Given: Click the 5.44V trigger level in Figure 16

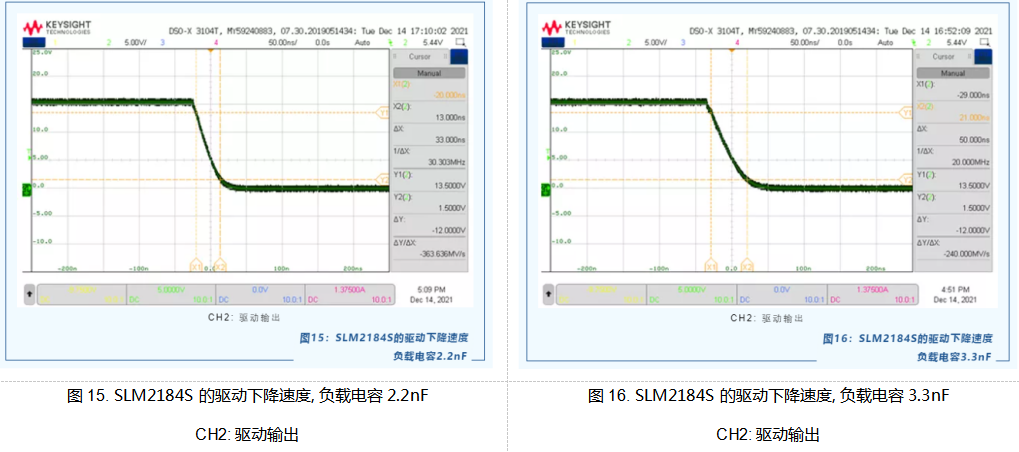Looking at the screenshot, I should click(x=957, y=42).
